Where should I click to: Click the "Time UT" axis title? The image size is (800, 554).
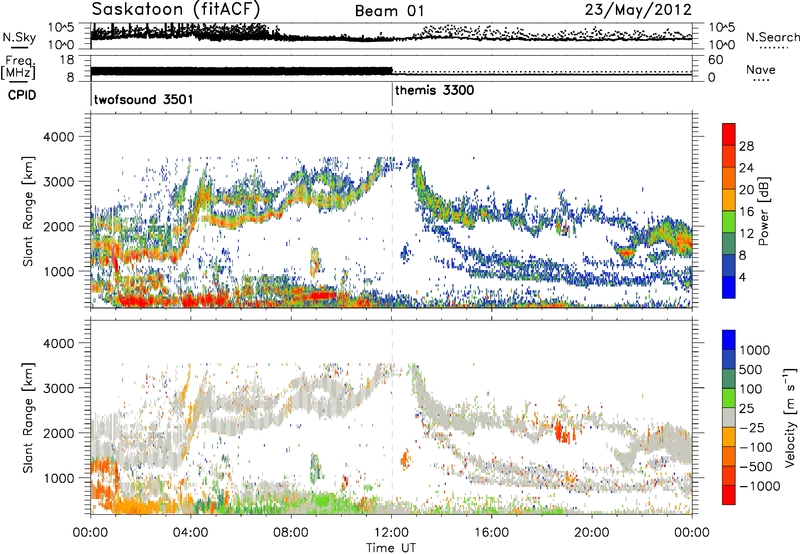coord(391,548)
